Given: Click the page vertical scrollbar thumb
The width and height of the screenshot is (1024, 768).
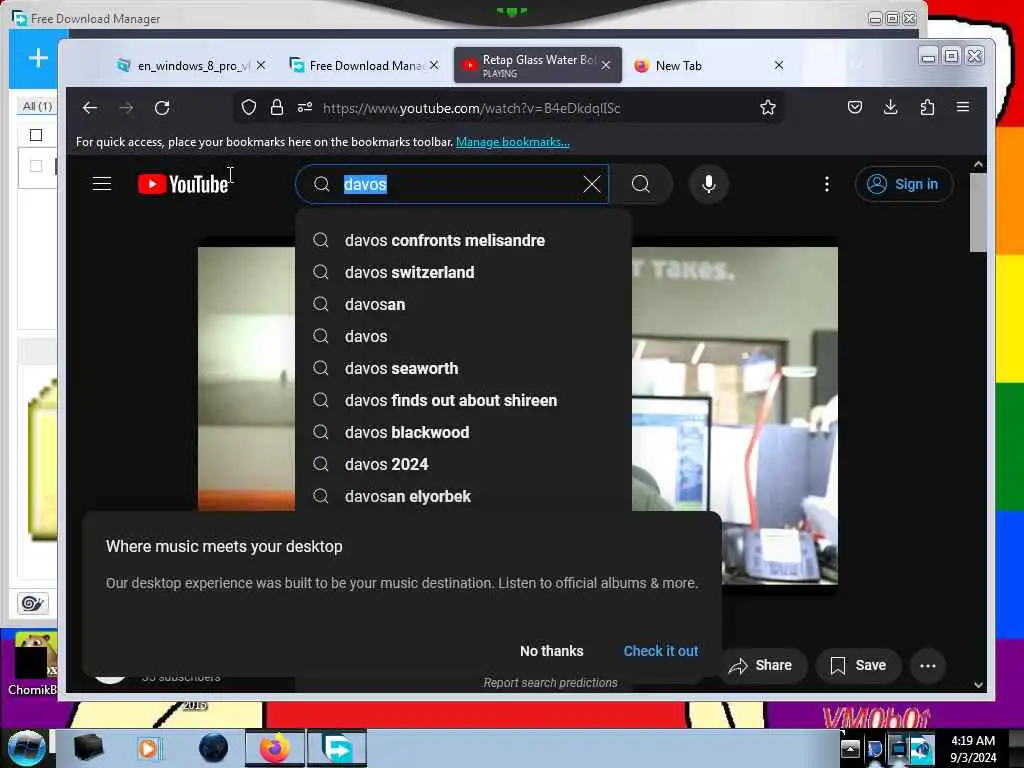Looking at the screenshot, I should 978,212.
